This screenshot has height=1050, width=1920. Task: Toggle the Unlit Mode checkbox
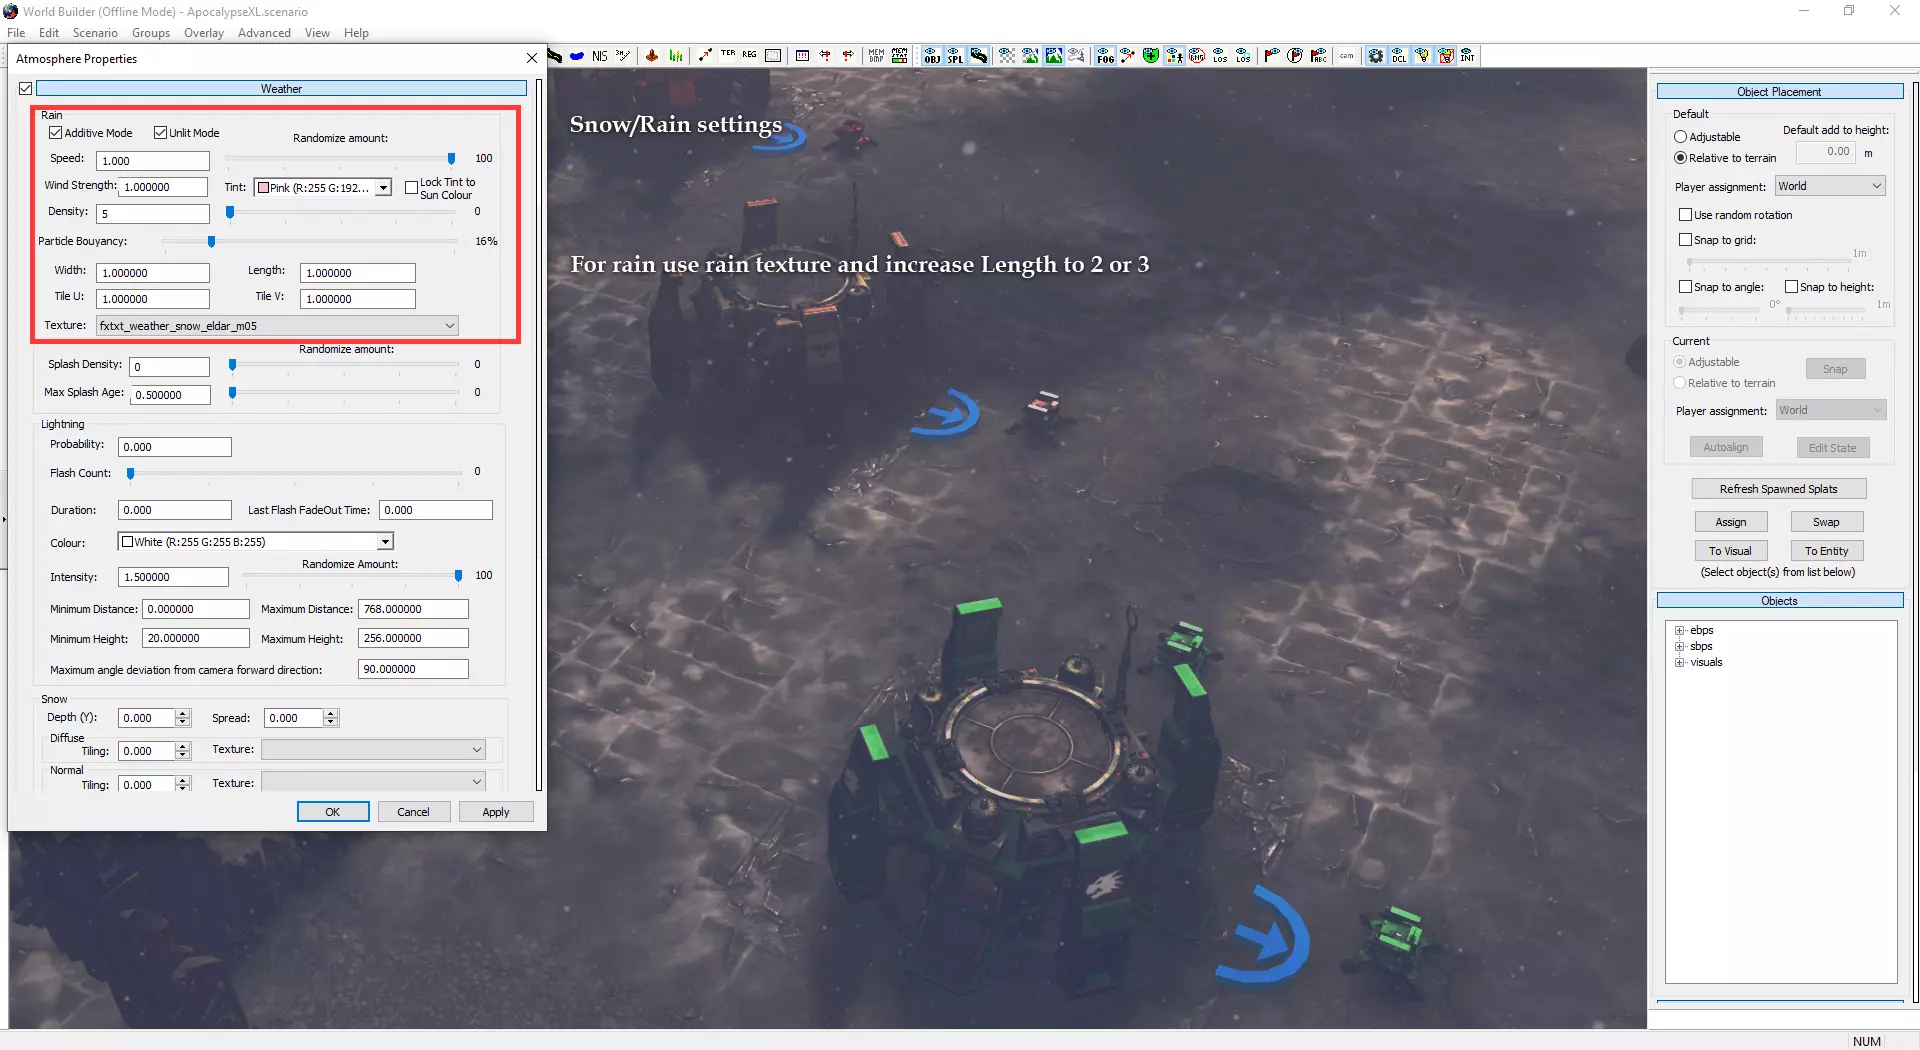tap(160, 133)
